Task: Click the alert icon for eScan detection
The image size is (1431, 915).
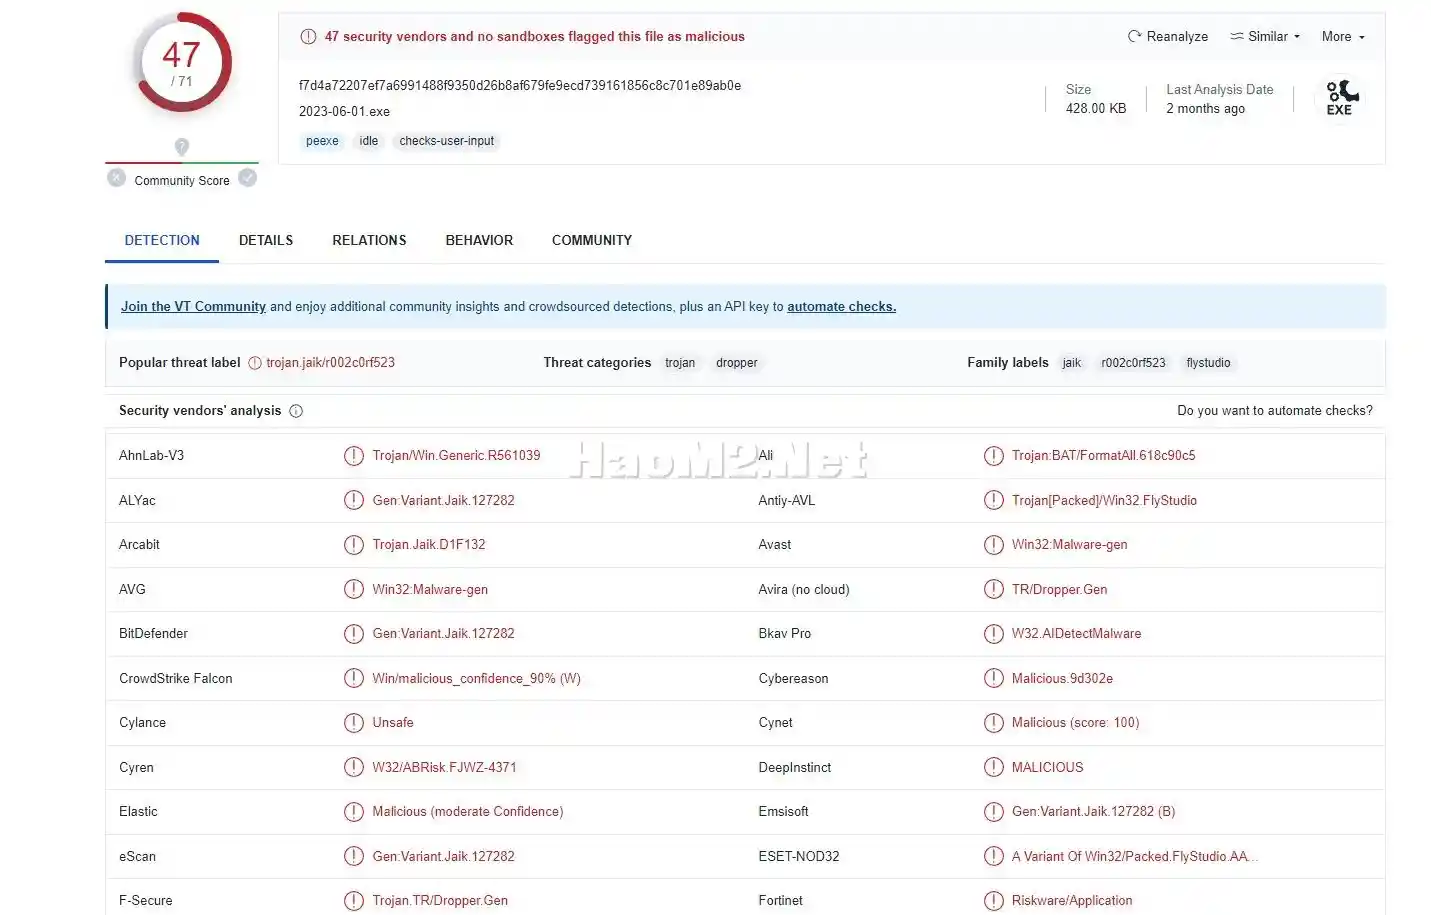Action: coord(354,856)
